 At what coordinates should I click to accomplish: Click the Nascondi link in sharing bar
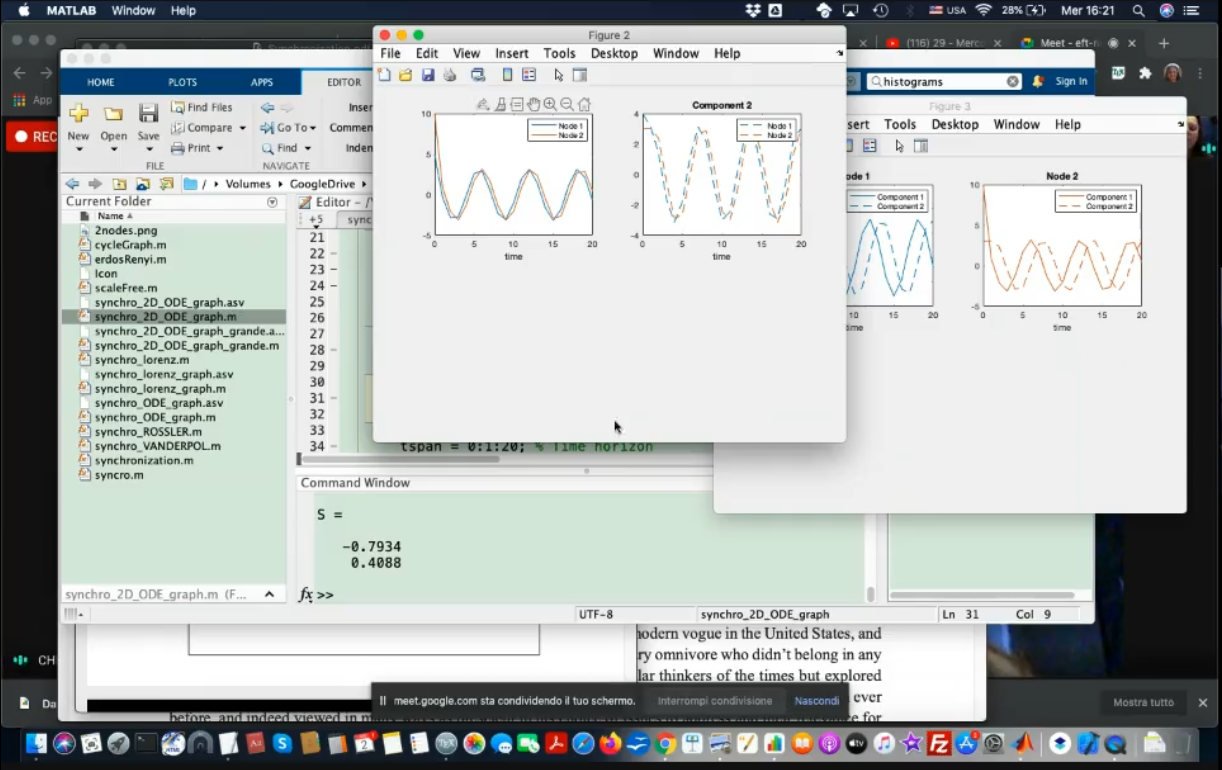pos(816,701)
